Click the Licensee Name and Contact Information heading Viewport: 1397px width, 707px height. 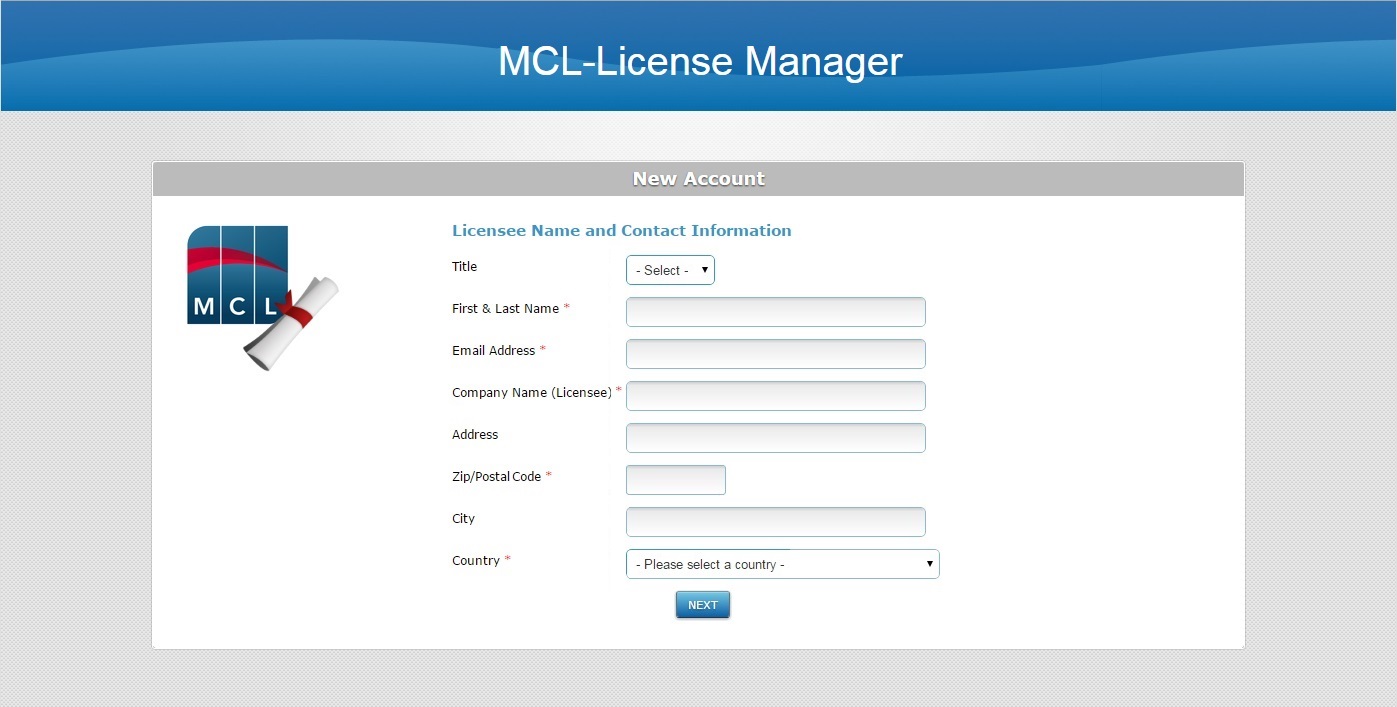tap(621, 231)
